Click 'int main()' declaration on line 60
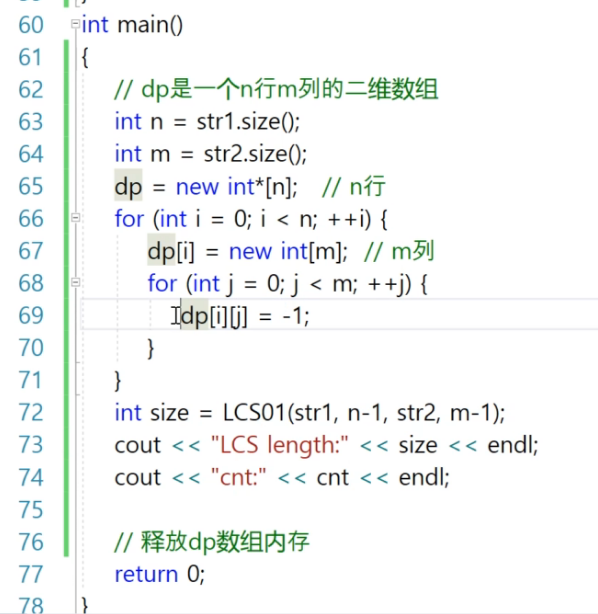 pos(132,25)
